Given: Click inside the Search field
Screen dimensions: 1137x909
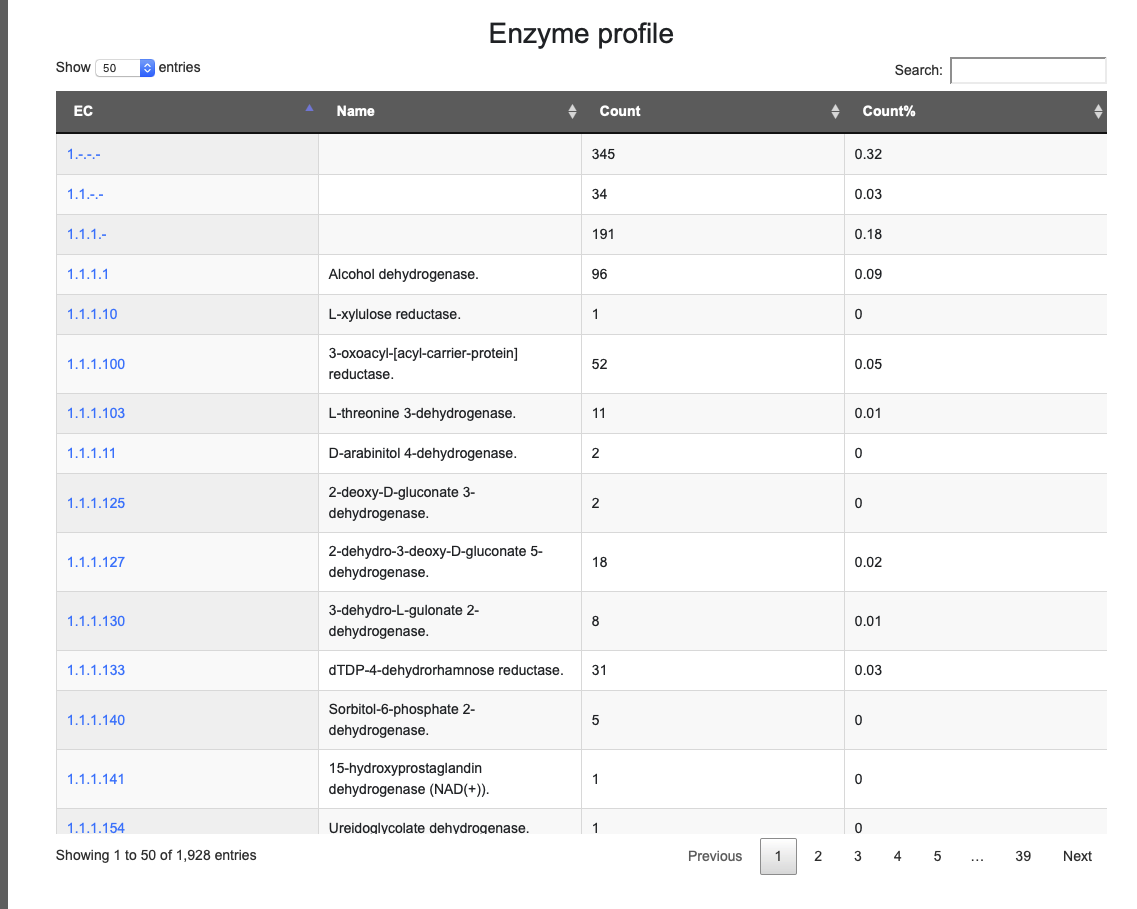Looking at the screenshot, I should click(1028, 70).
